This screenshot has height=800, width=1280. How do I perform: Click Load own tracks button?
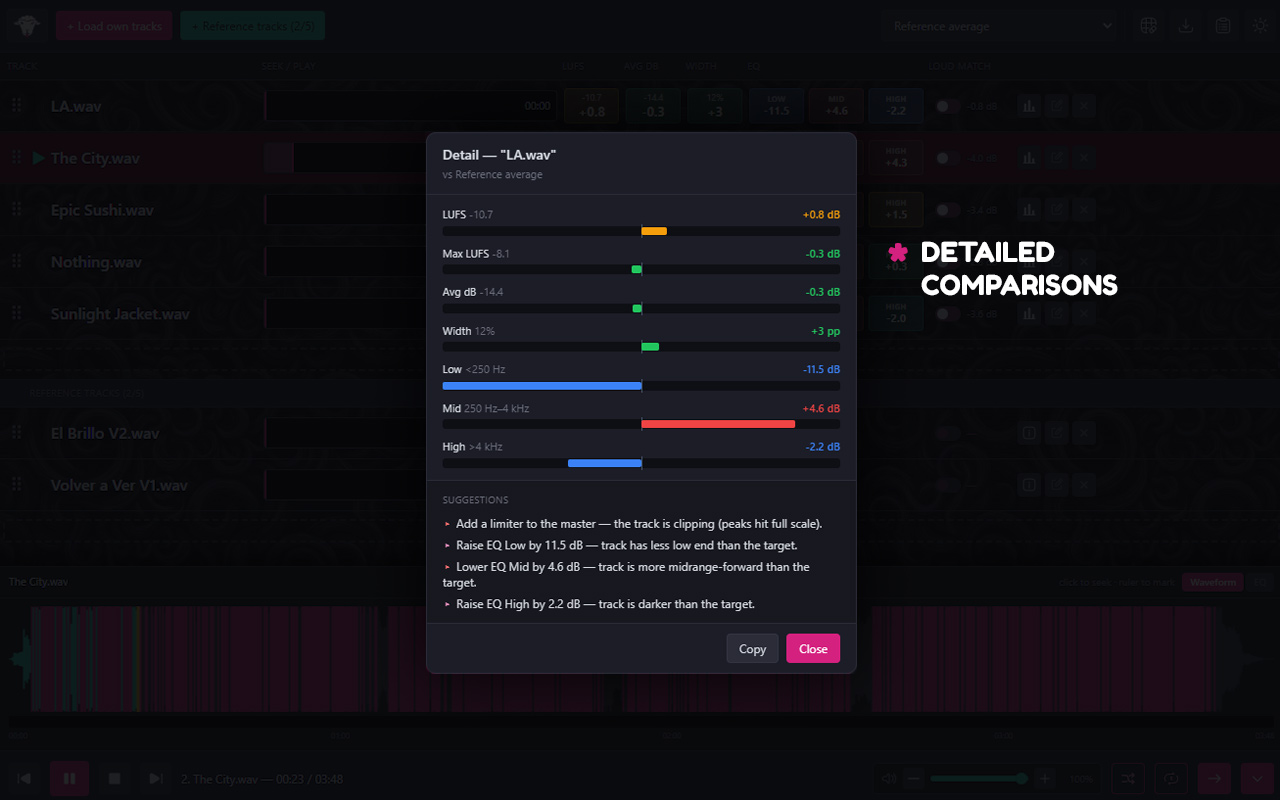point(114,26)
